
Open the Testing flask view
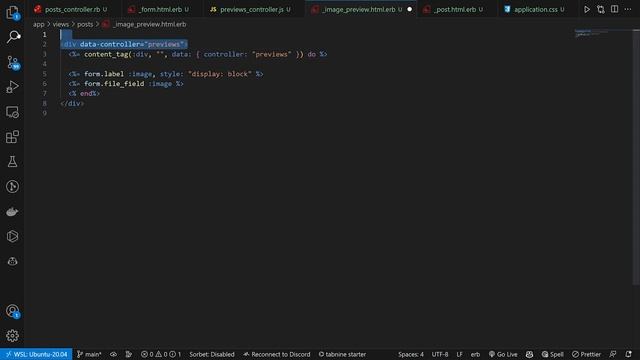[x=12, y=162]
